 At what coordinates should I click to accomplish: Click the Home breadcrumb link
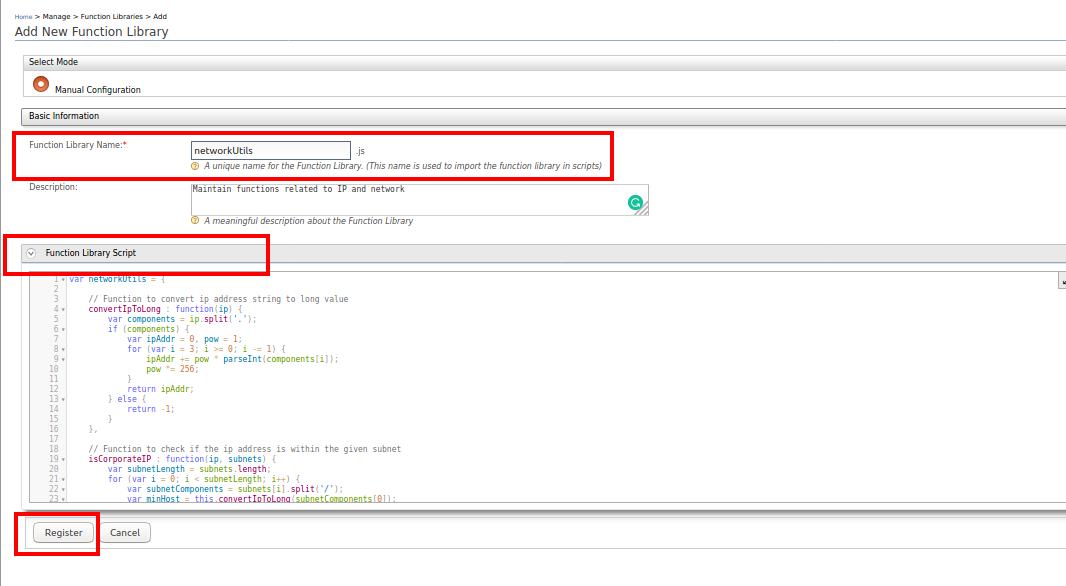click(x=23, y=17)
